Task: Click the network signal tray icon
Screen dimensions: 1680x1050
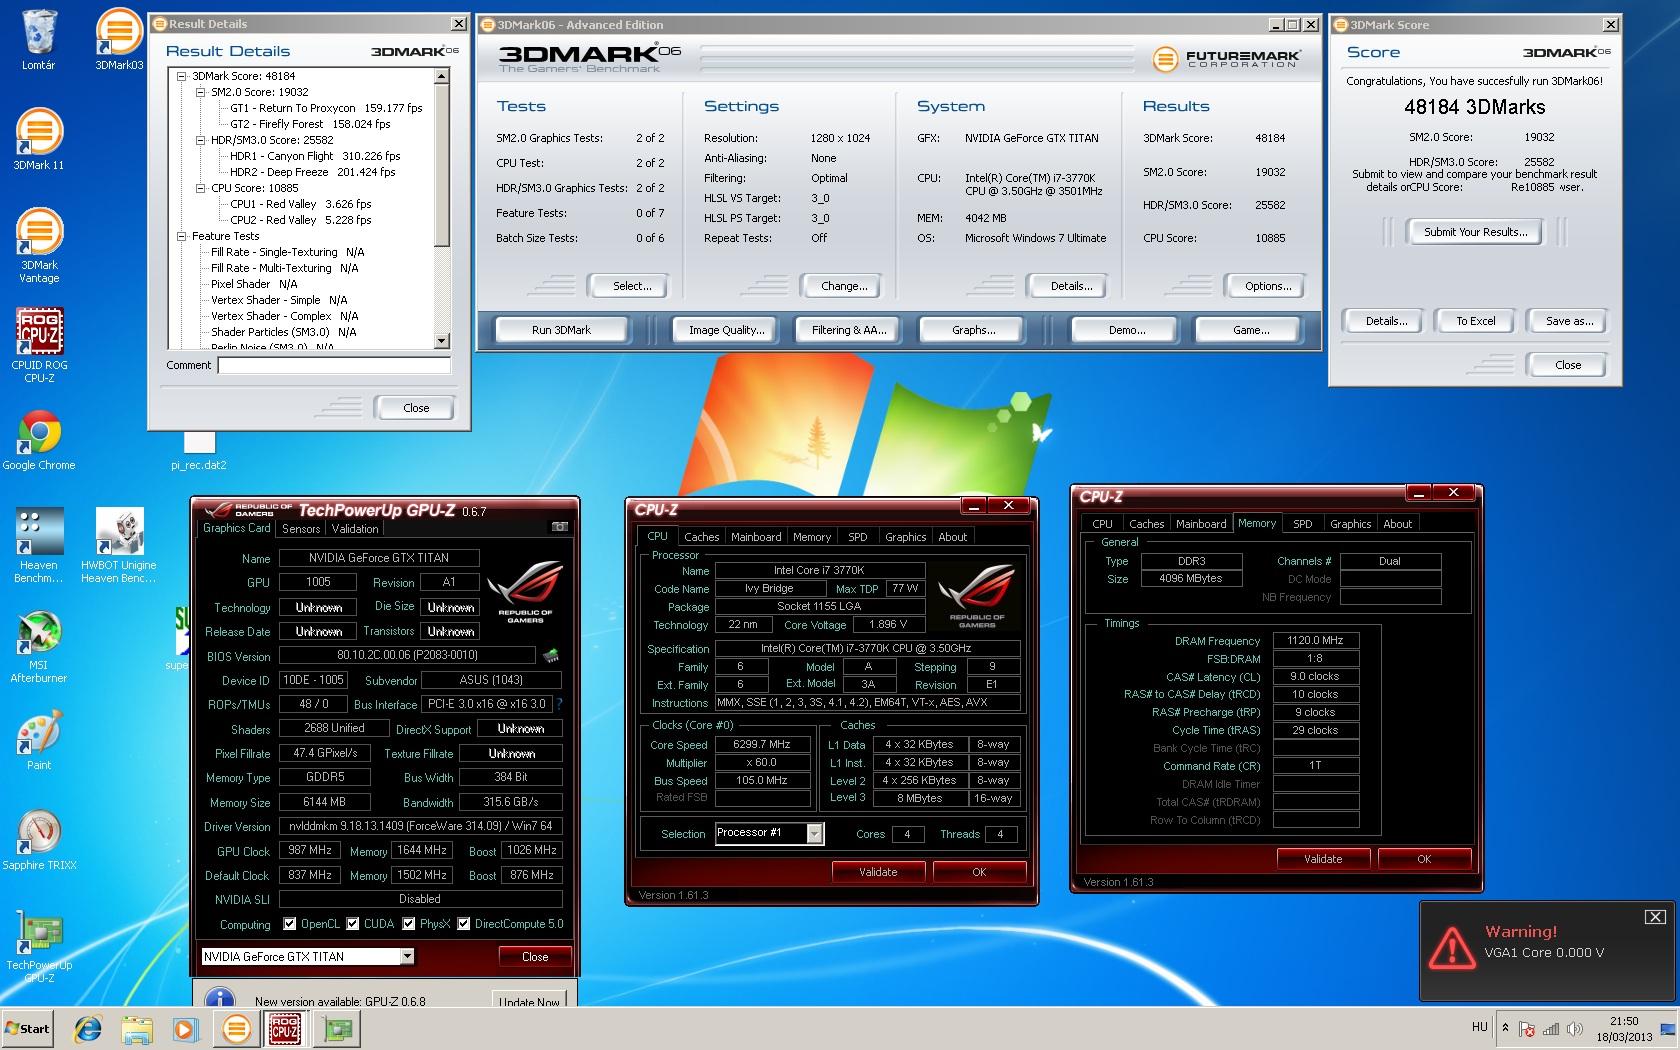Action: click(x=1551, y=1029)
